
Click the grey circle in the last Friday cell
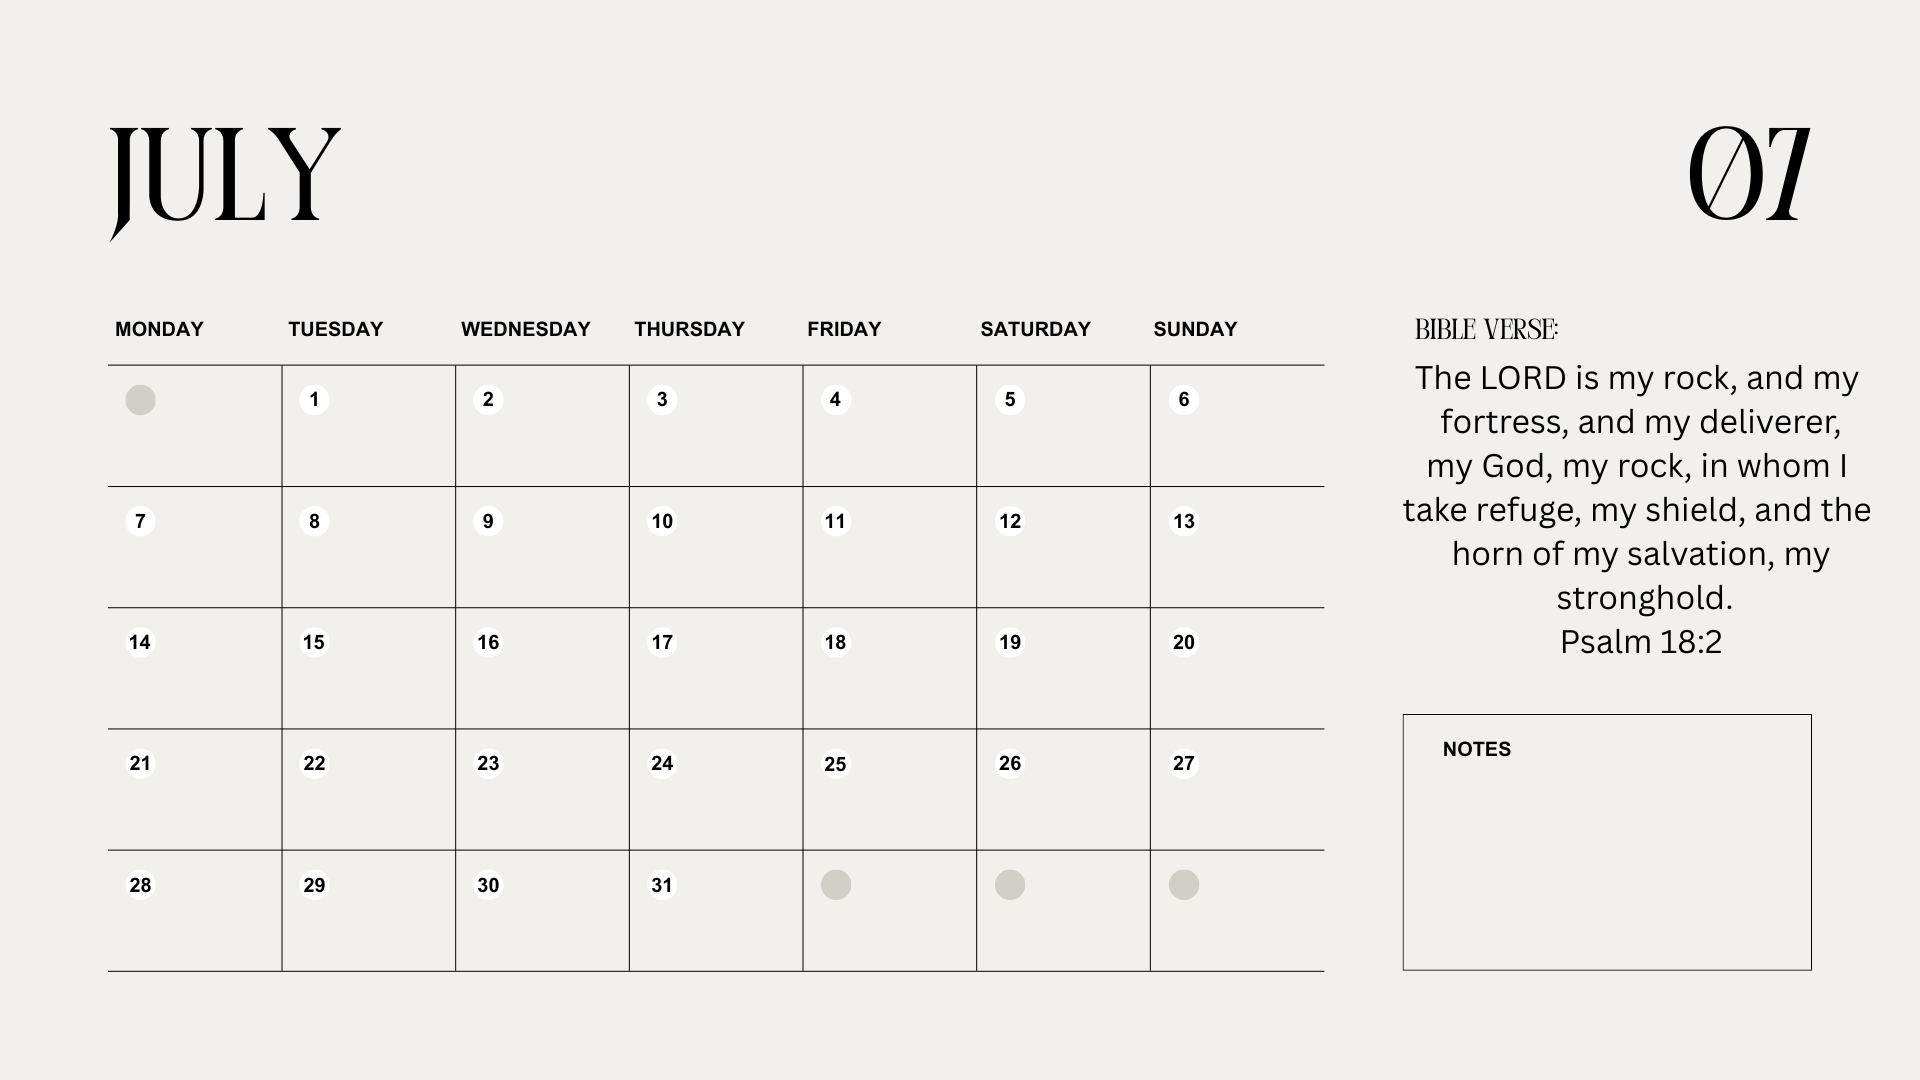click(x=836, y=885)
